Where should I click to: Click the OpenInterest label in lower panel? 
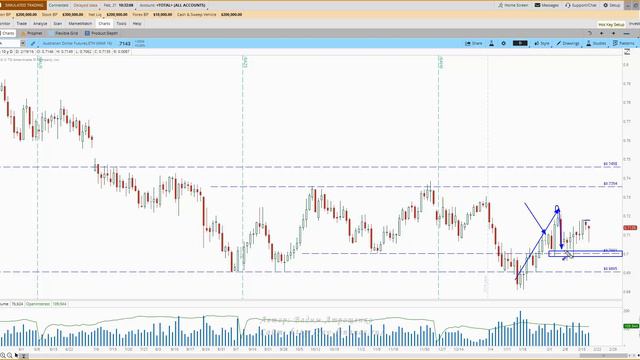point(38,304)
